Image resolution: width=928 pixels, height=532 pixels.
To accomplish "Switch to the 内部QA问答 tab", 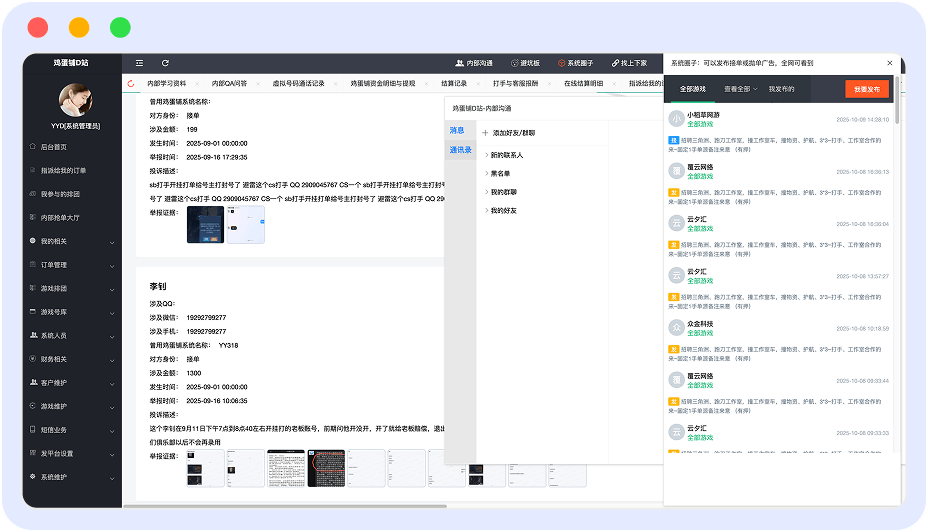I will pos(229,84).
